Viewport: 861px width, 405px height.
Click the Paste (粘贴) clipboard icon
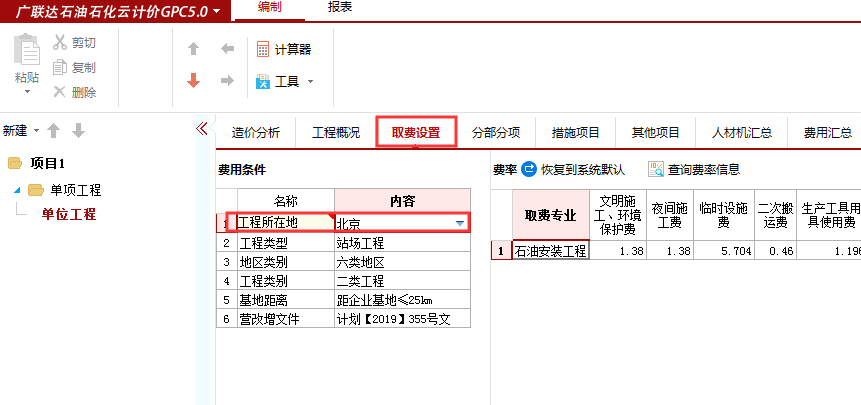pos(27,50)
